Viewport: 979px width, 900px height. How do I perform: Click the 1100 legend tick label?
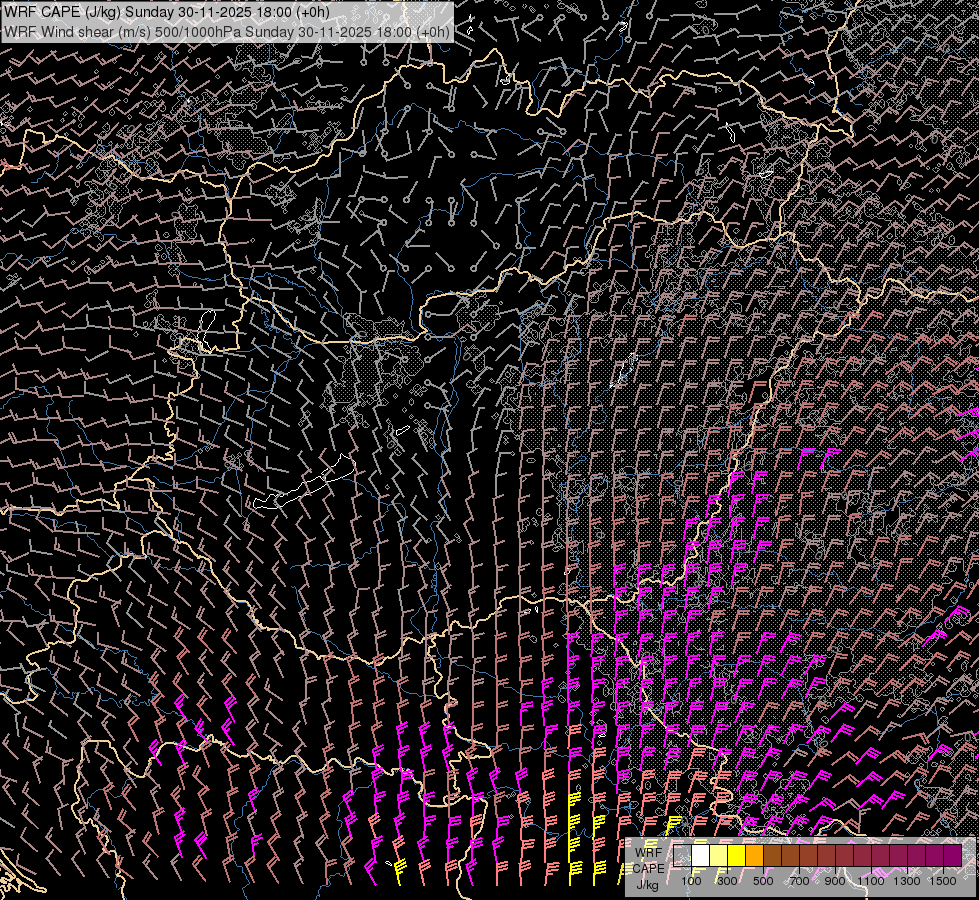871,881
